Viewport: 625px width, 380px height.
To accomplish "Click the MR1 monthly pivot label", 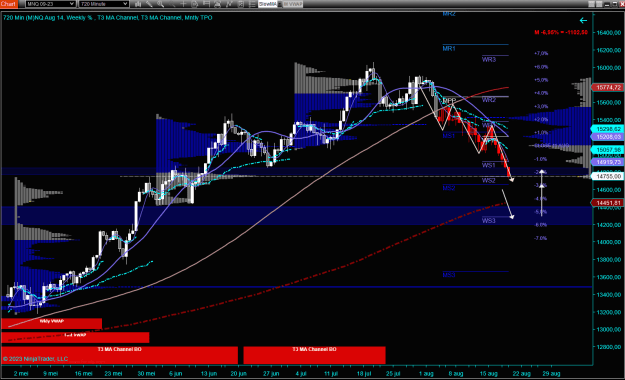I will pos(449,49).
